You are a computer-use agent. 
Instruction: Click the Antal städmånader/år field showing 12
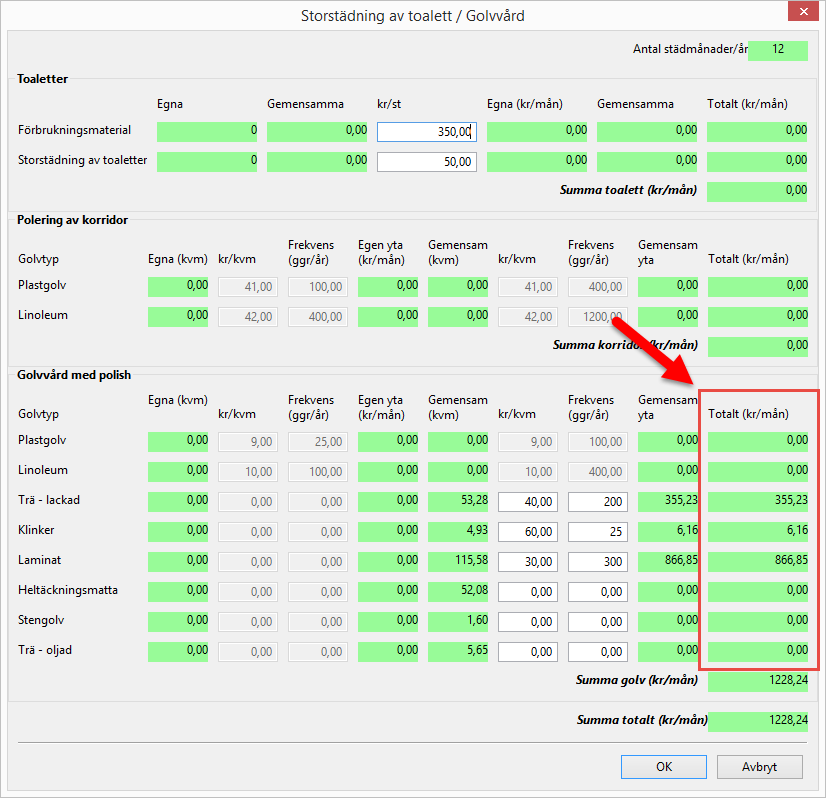777,50
